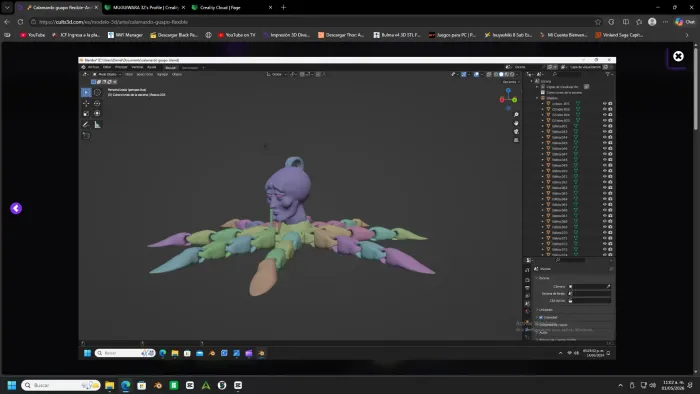Show hidden system tray icons
The width and height of the screenshot is (700, 394).
(620, 385)
